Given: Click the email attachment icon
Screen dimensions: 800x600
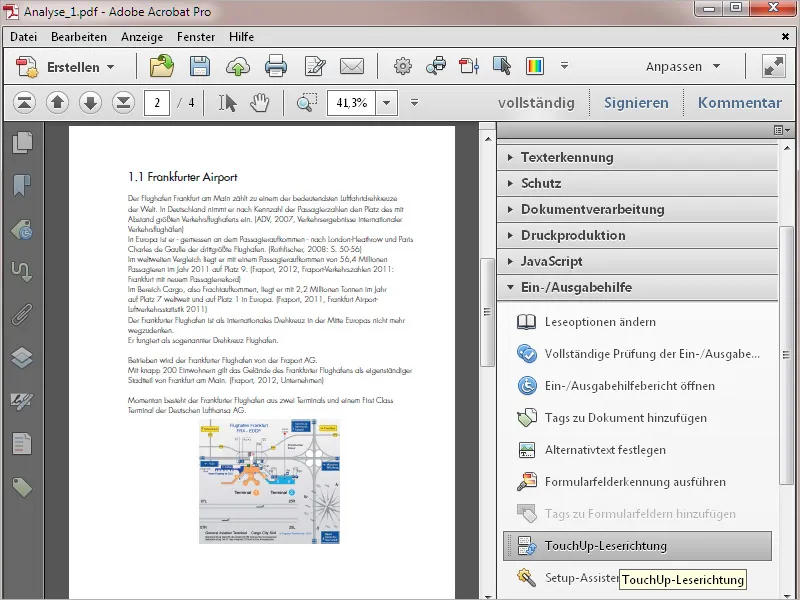Looking at the screenshot, I should 352,66.
